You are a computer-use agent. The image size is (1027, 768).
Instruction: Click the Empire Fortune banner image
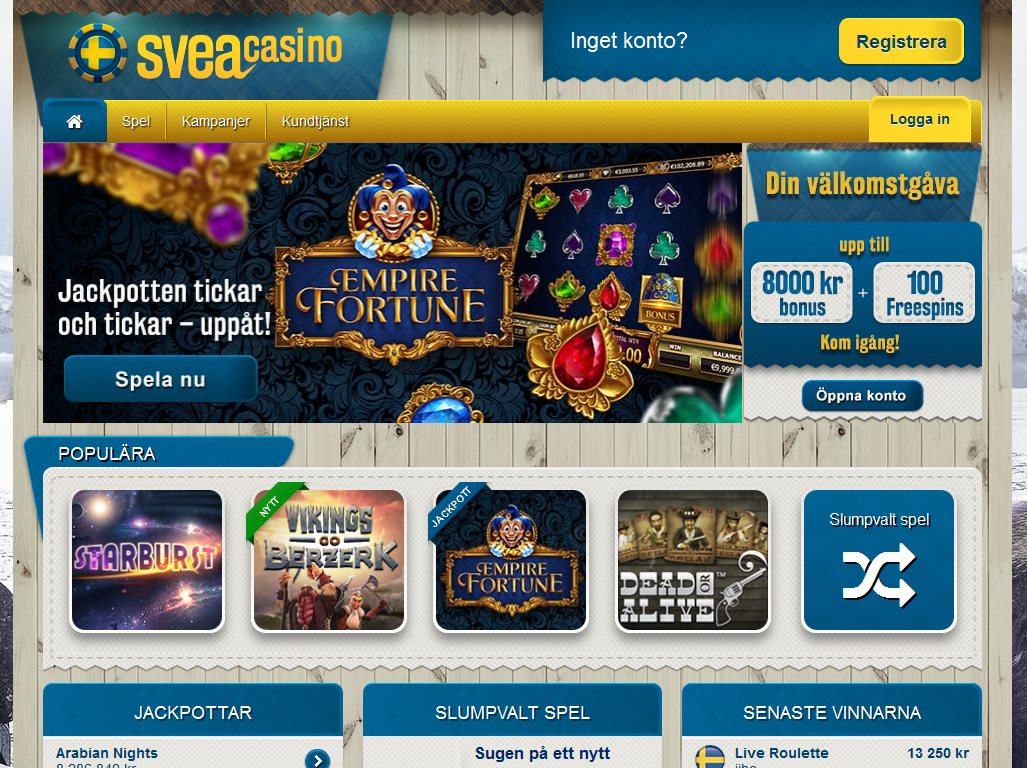pyautogui.click(x=392, y=283)
